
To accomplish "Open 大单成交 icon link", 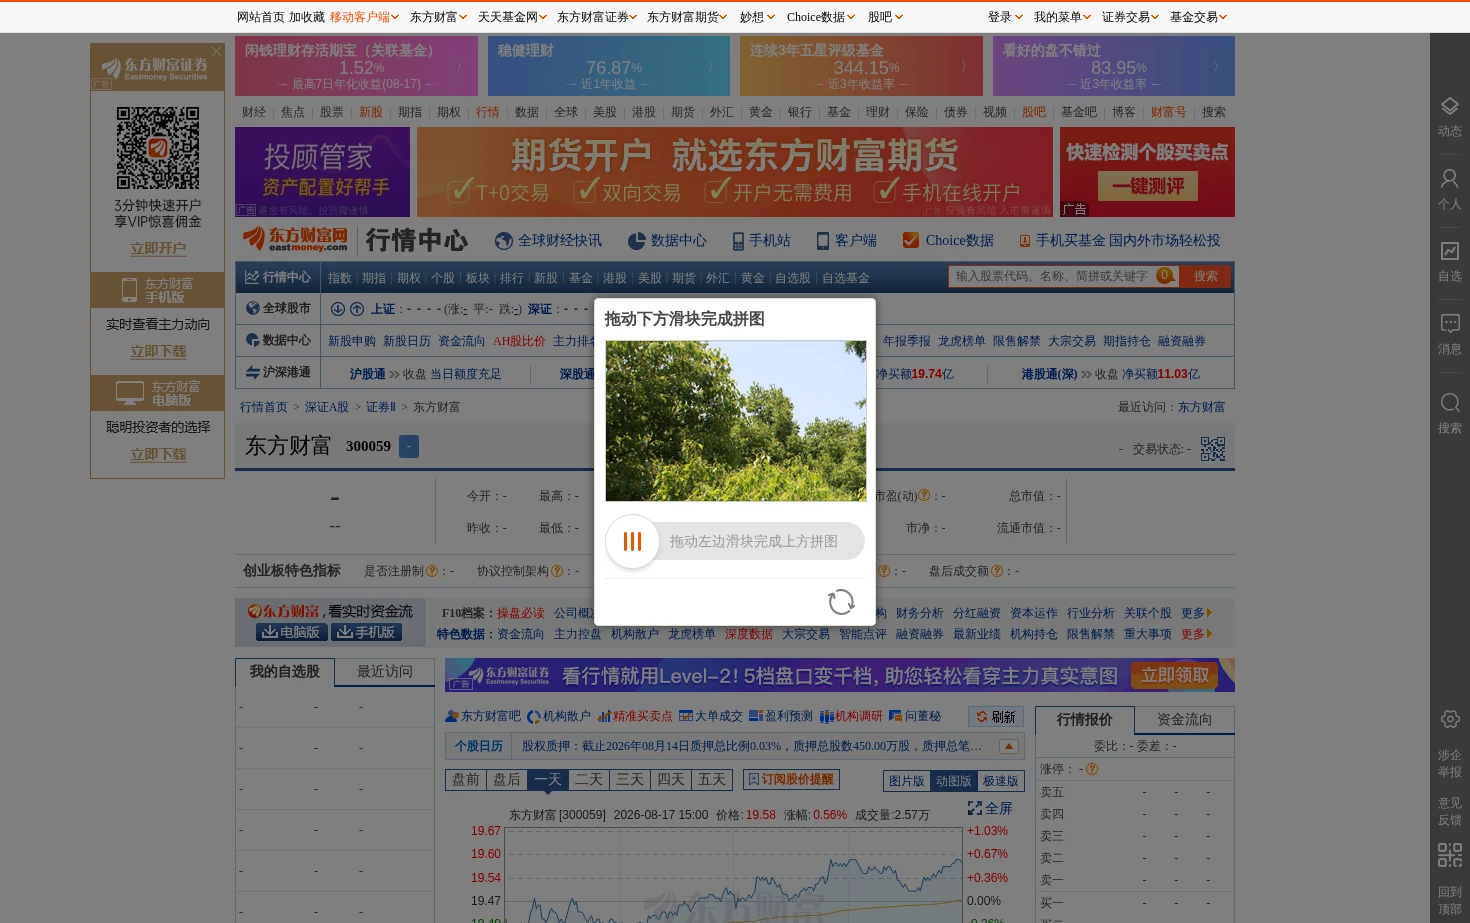I will tap(710, 716).
